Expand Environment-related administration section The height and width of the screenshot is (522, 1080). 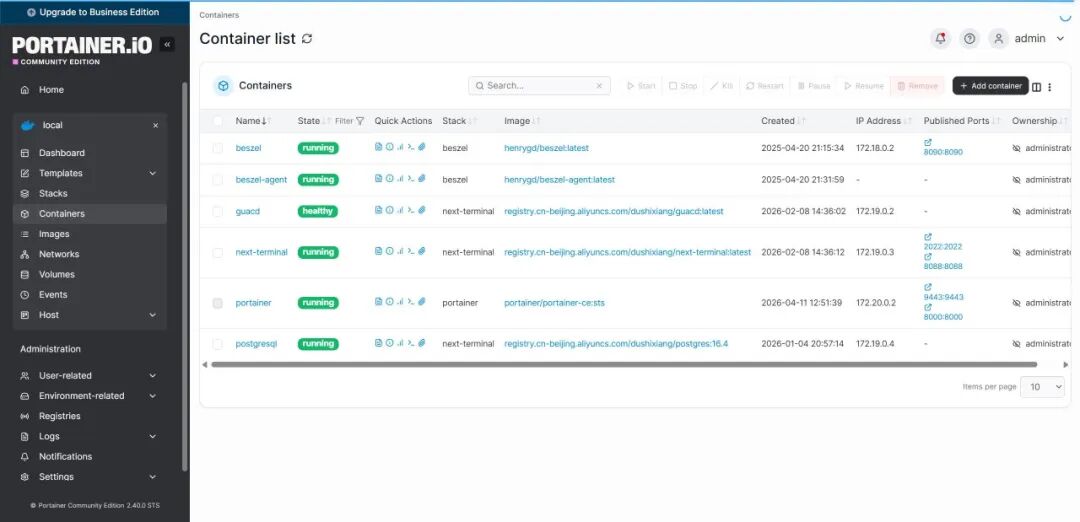pos(153,396)
